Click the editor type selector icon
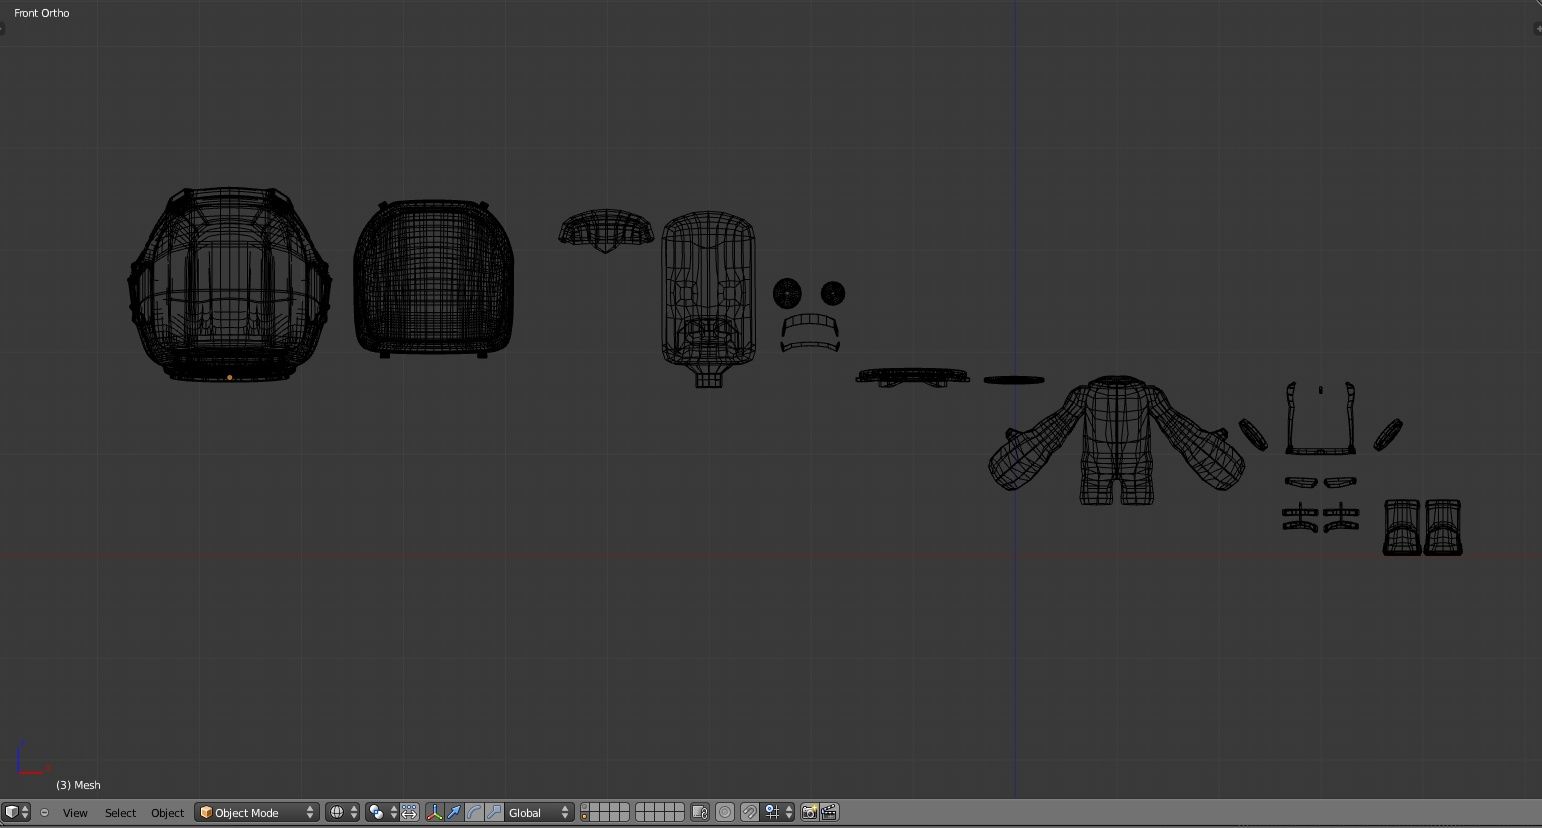The height and width of the screenshot is (828, 1542). (12, 812)
